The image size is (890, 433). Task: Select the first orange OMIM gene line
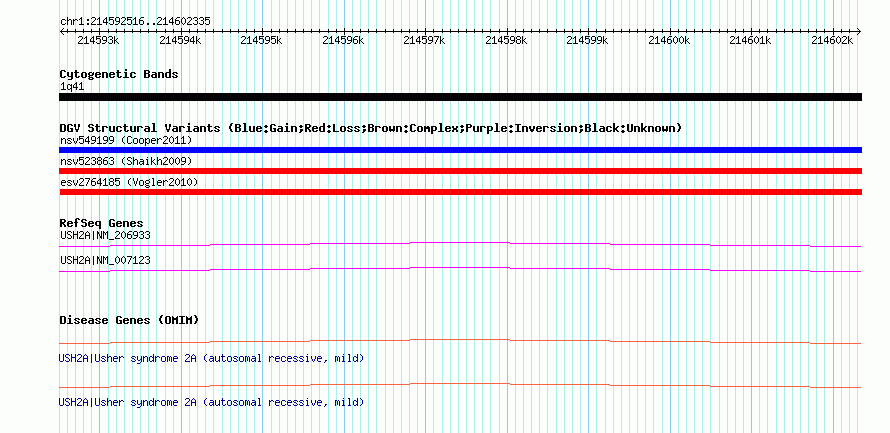coord(460,341)
